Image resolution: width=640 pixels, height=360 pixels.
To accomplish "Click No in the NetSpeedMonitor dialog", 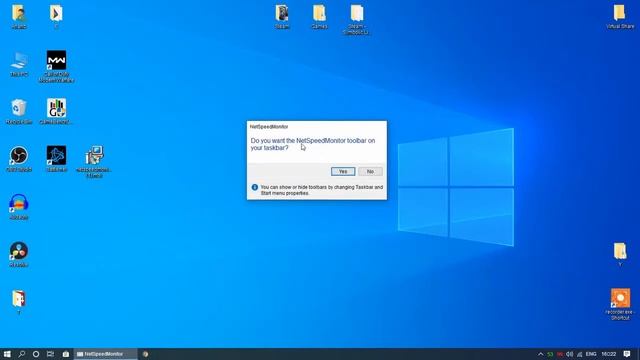I will coord(370,171).
